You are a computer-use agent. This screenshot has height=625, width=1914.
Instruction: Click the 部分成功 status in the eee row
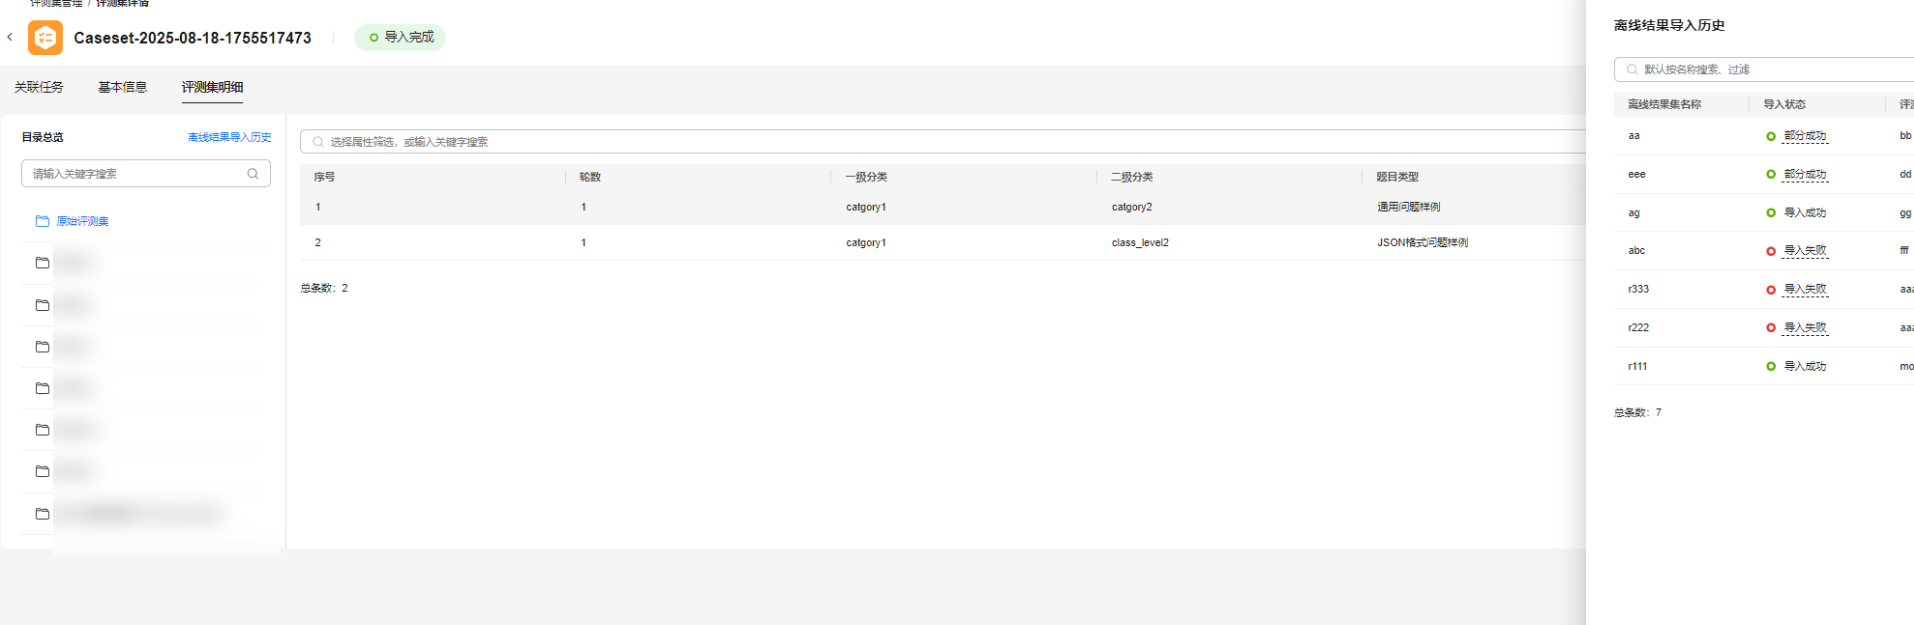[x=1805, y=175]
